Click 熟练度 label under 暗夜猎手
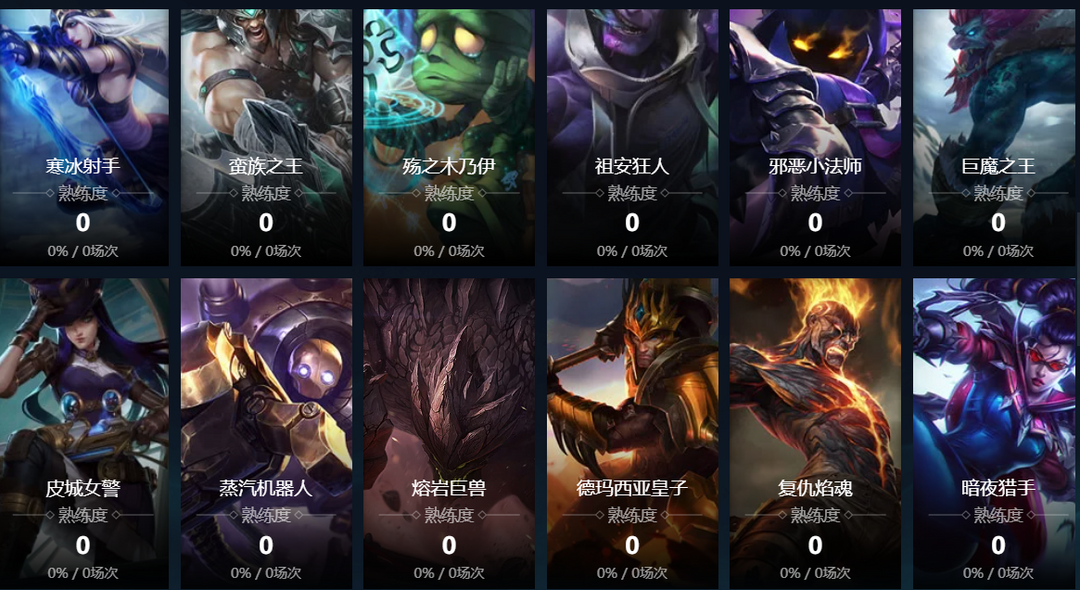Screen dimensions: 1080x590 coord(998,515)
